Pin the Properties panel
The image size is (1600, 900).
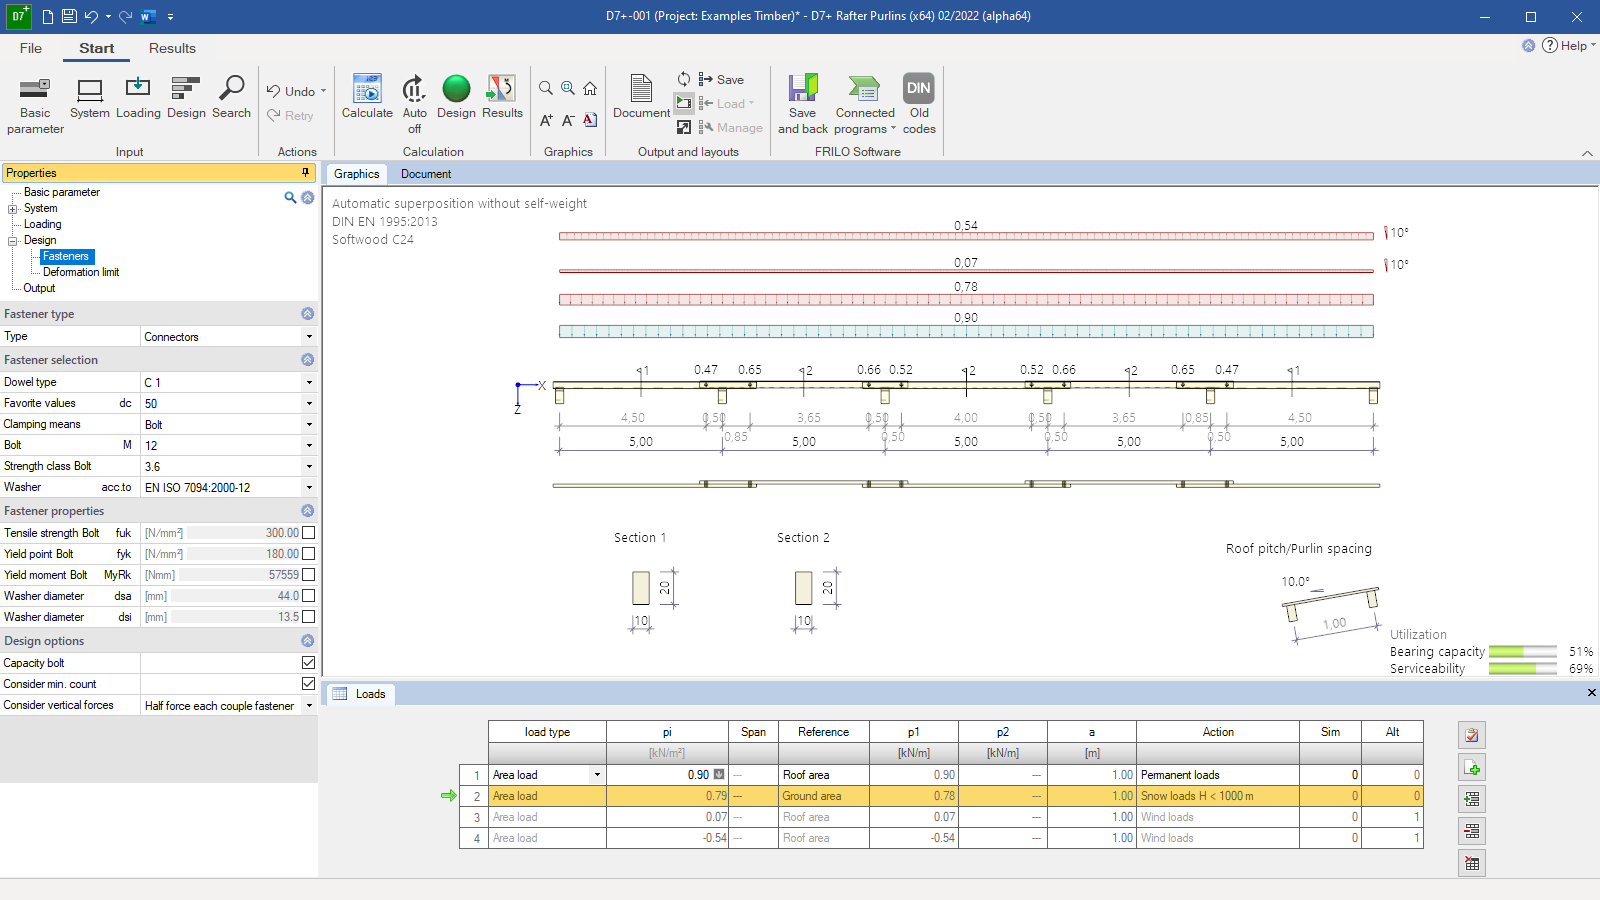(x=306, y=173)
